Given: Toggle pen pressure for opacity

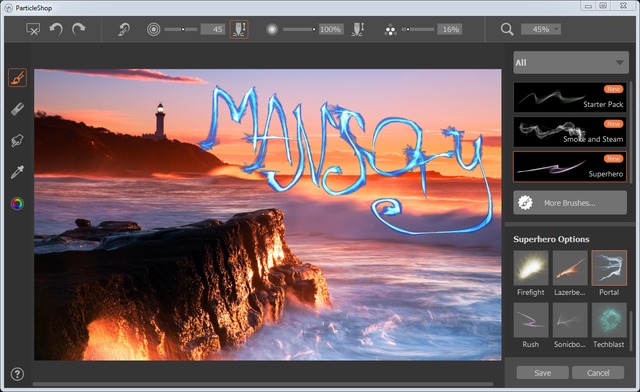Looking at the screenshot, I should coord(358,29).
